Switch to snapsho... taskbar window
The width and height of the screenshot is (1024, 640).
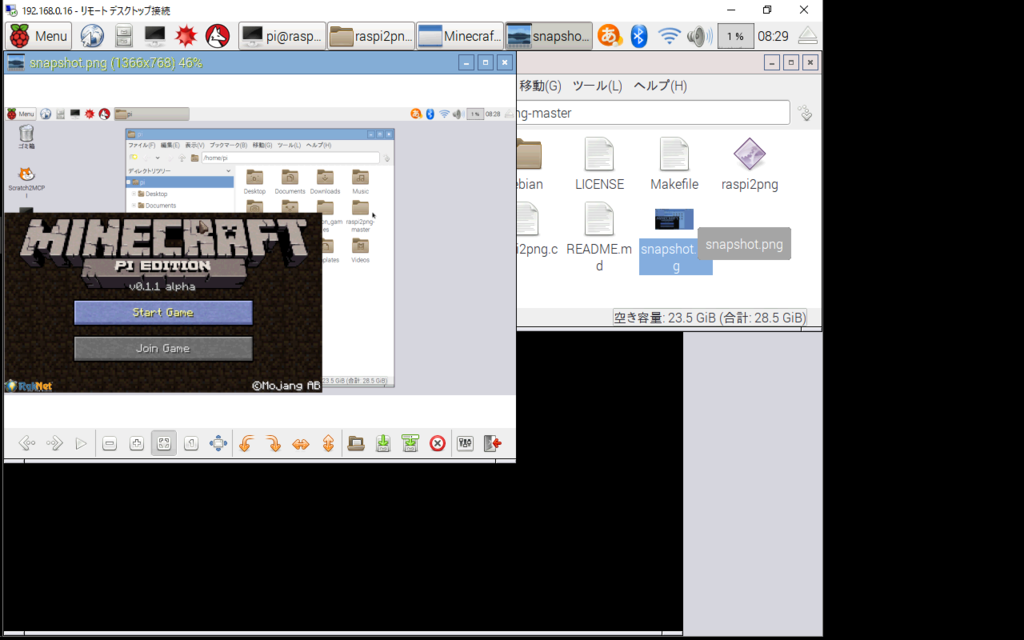click(x=549, y=36)
